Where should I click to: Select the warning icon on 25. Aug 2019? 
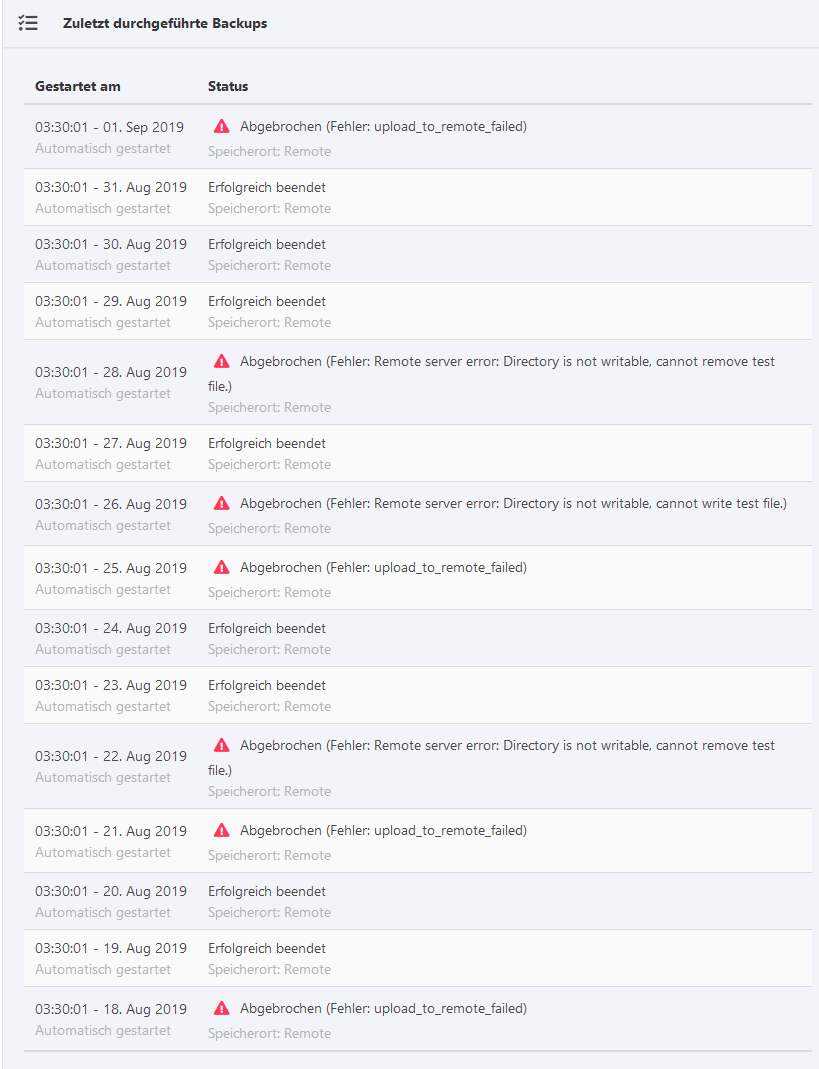click(222, 568)
